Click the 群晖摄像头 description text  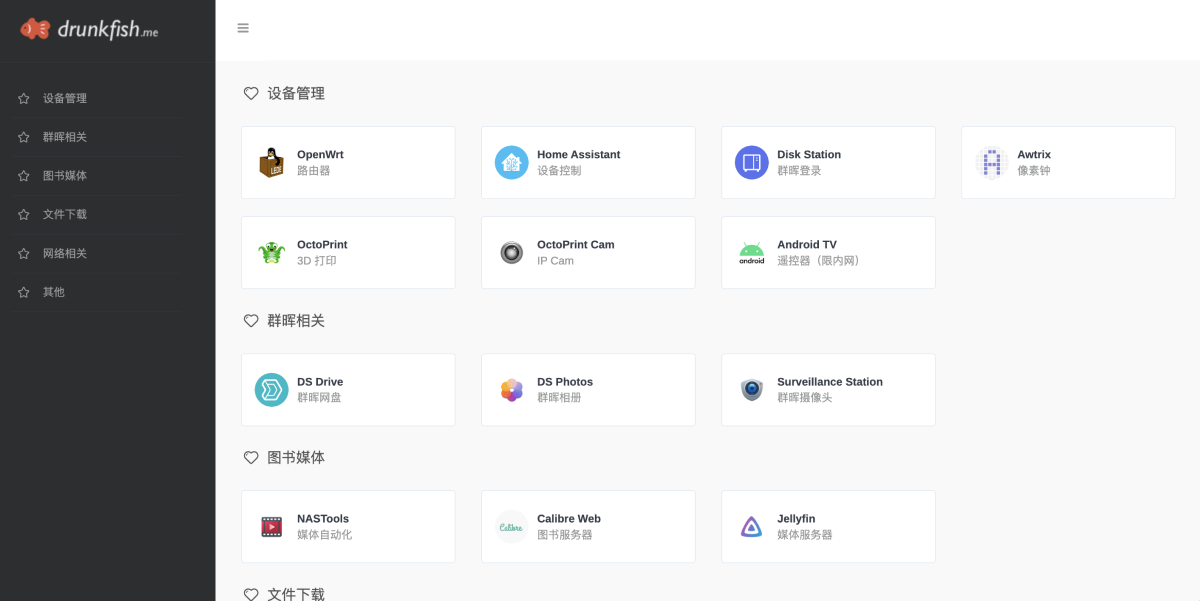(805, 398)
